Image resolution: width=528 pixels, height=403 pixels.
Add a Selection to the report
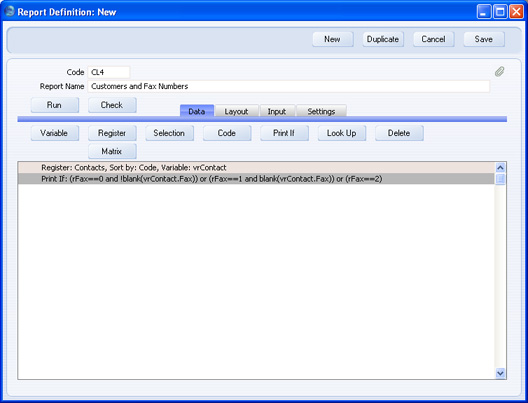pyautogui.click(x=169, y=133)
